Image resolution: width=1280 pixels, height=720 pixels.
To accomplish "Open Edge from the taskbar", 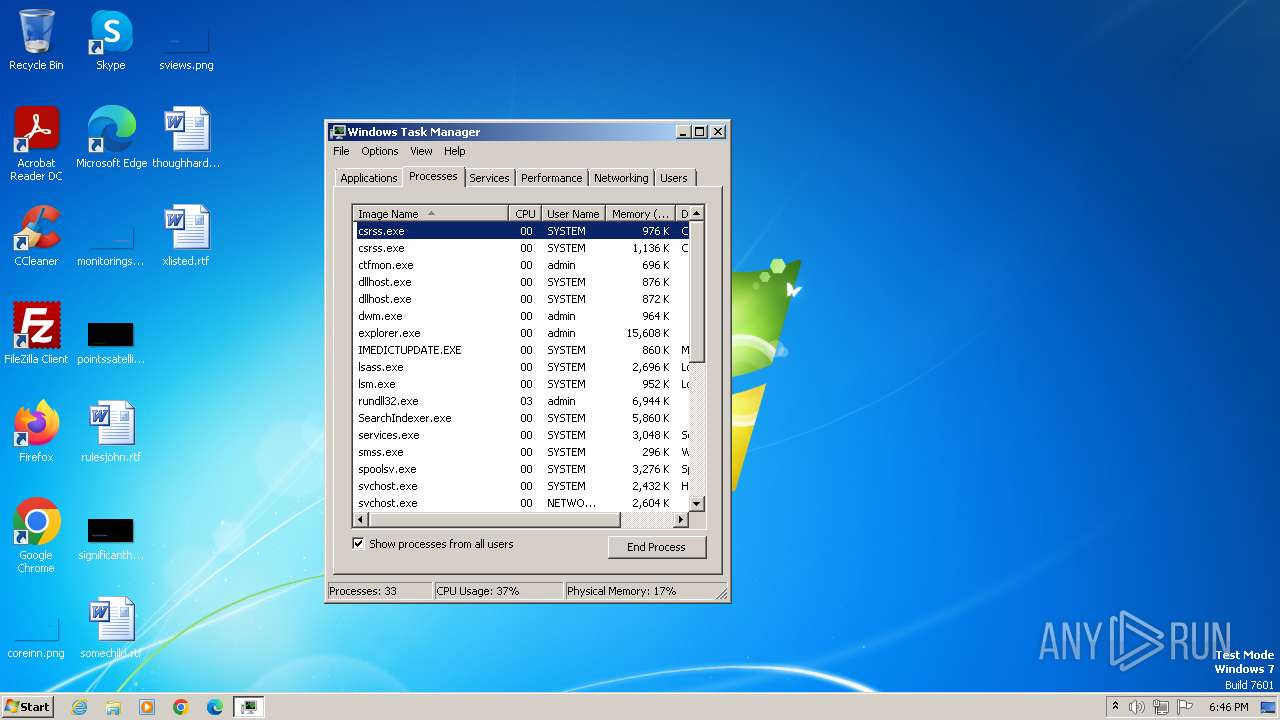I will click(x=215, y=707).
